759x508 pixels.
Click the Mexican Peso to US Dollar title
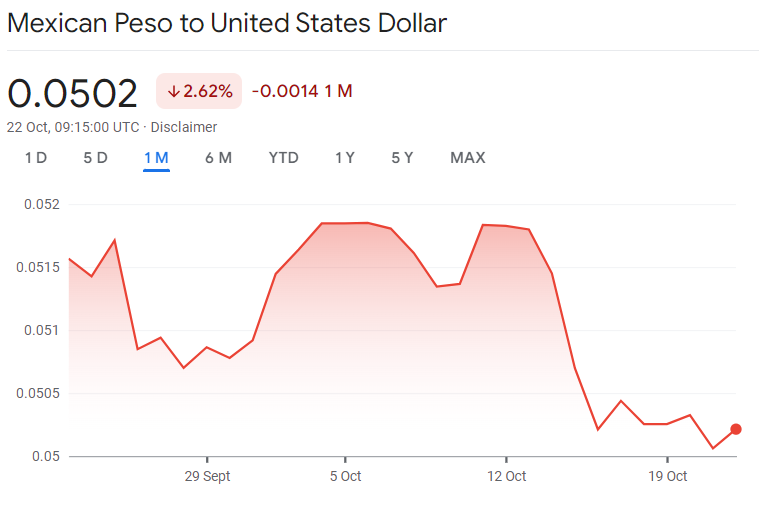coord(227,23)
